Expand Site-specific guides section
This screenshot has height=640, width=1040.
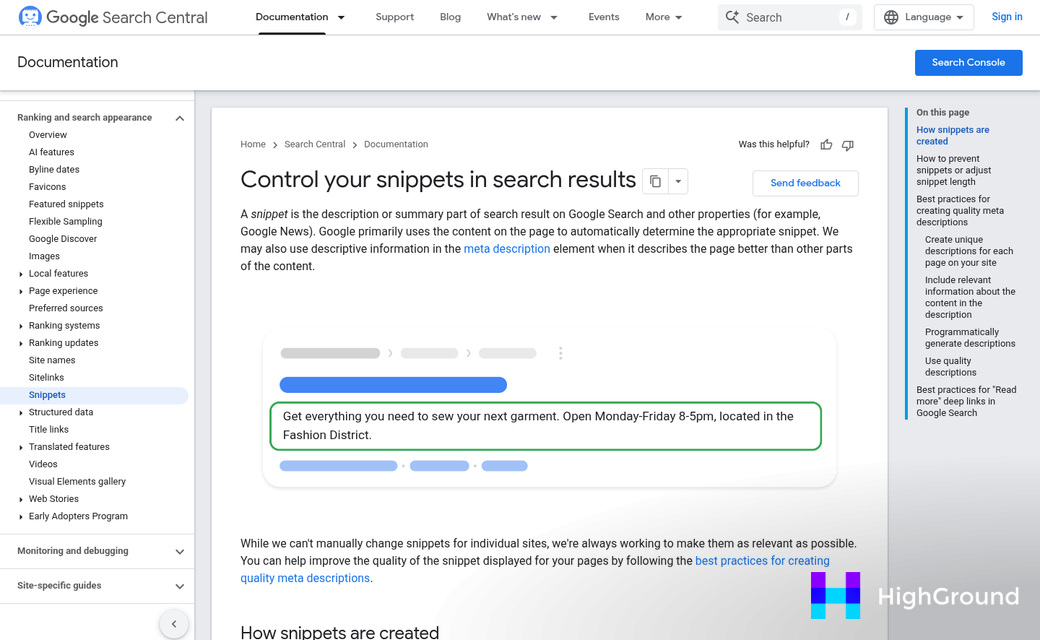(179, 586)
